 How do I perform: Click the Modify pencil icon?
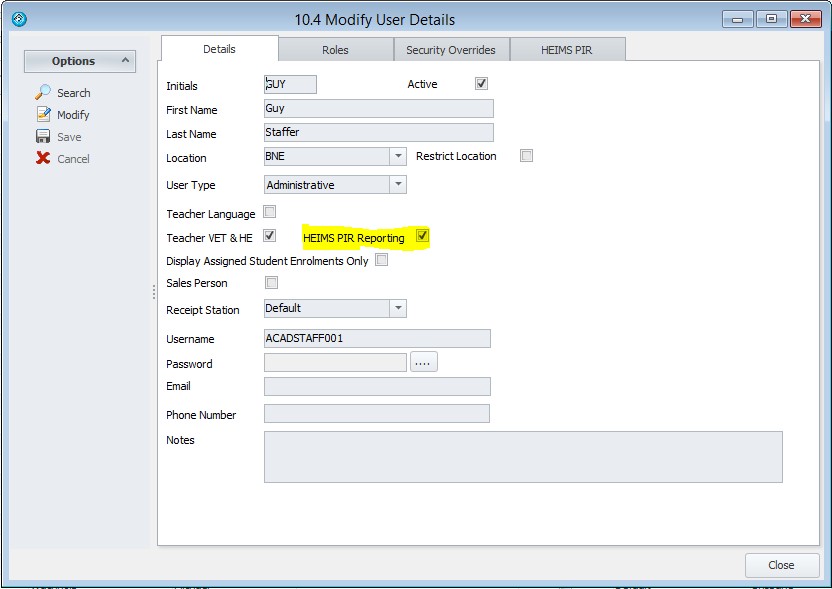pyautogui.click(x=43, y=114)
